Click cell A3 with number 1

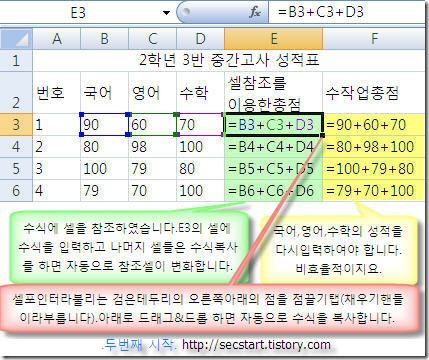[57, 124]
